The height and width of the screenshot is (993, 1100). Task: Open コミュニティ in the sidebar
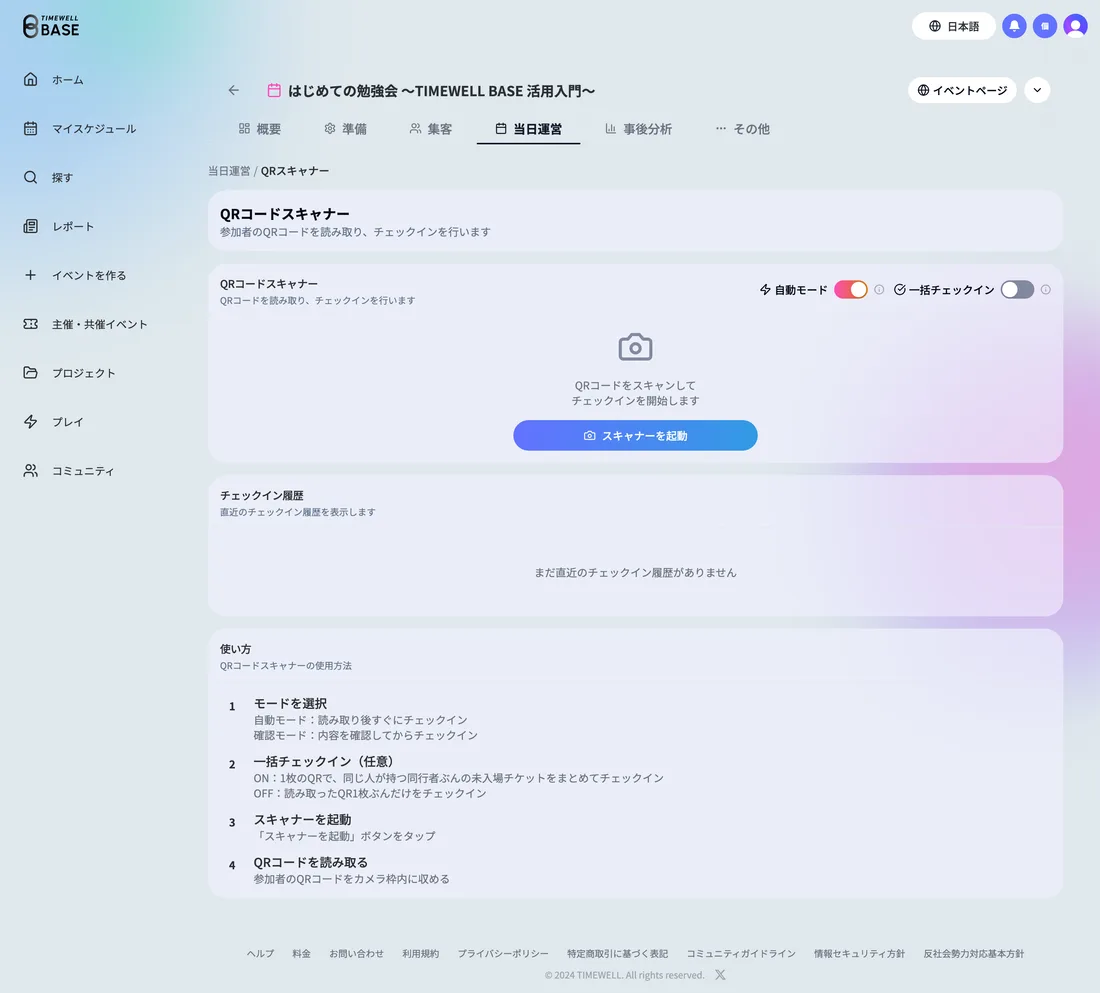(x=83, y=470)
